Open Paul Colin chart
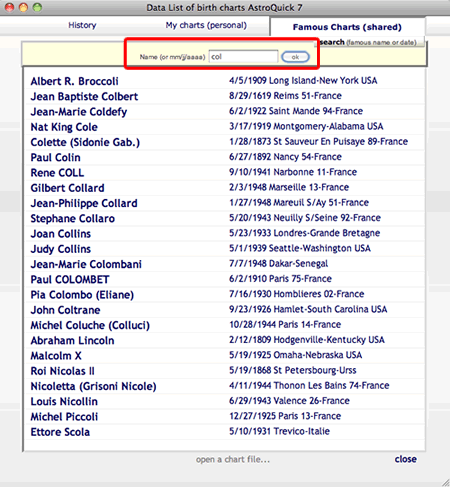Viewport: 450px width, 487px height. [x=55, y=158]
